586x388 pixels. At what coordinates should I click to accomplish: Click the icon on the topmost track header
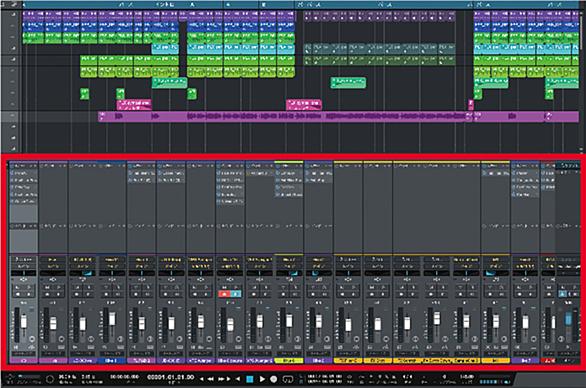click(x=13, y=15)
